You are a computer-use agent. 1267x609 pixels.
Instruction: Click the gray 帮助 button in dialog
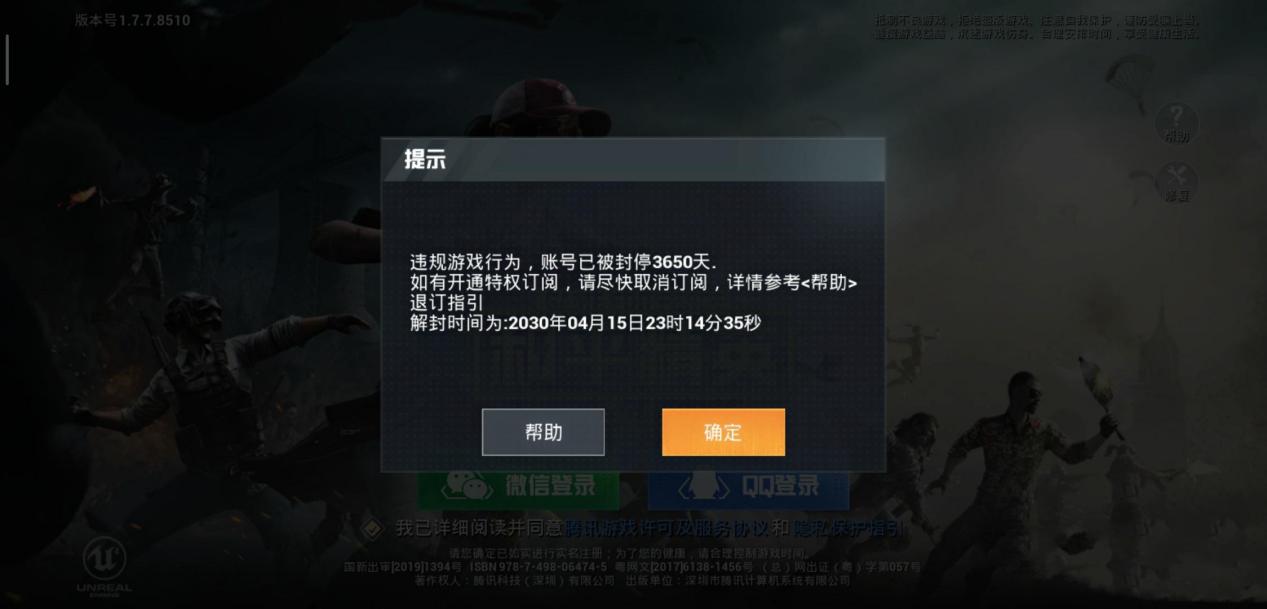(543, 432)
